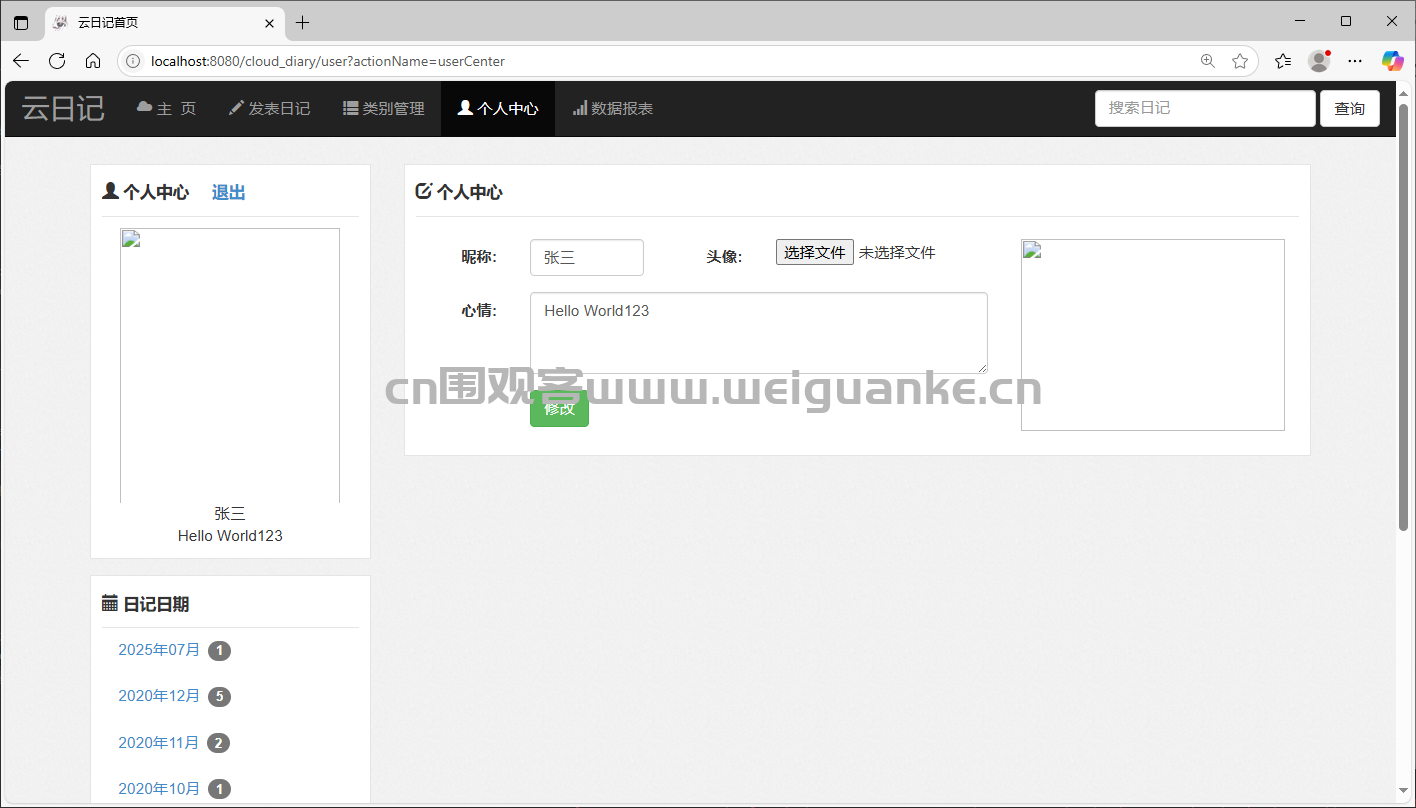Screen dimensions: 1416x808
Task: Focus the 昵称 nickname field
Action: point(587,257)
